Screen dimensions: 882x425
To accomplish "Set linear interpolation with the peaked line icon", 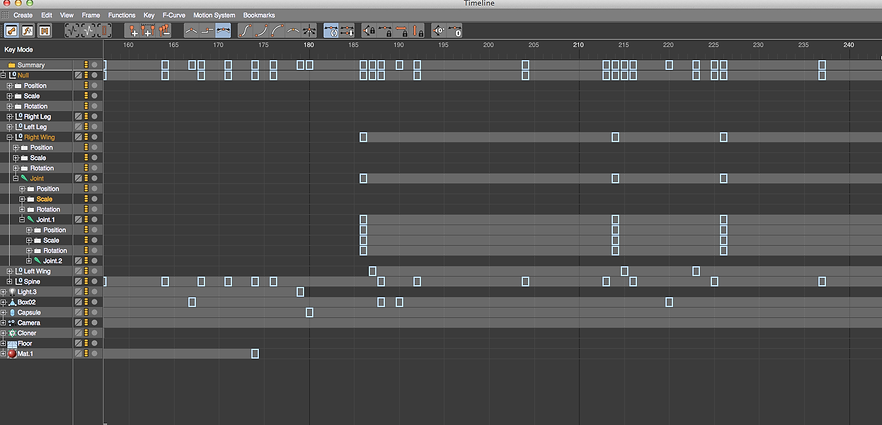I will [192, 30].
